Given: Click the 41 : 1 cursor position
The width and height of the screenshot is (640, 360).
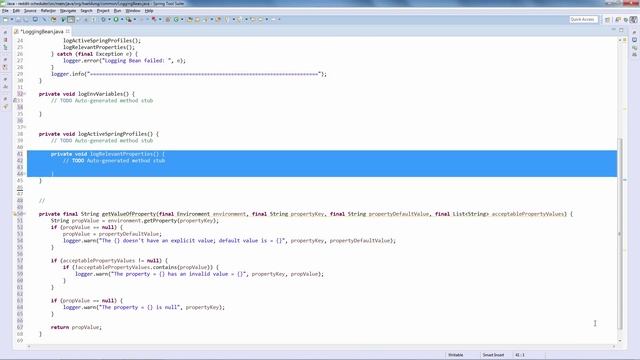Looking at the screenshot, I should (x=520, y=355).
